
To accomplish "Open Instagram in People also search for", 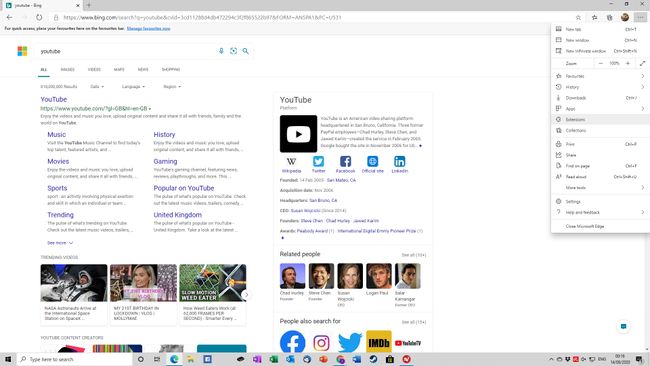I will coord(321,343).
